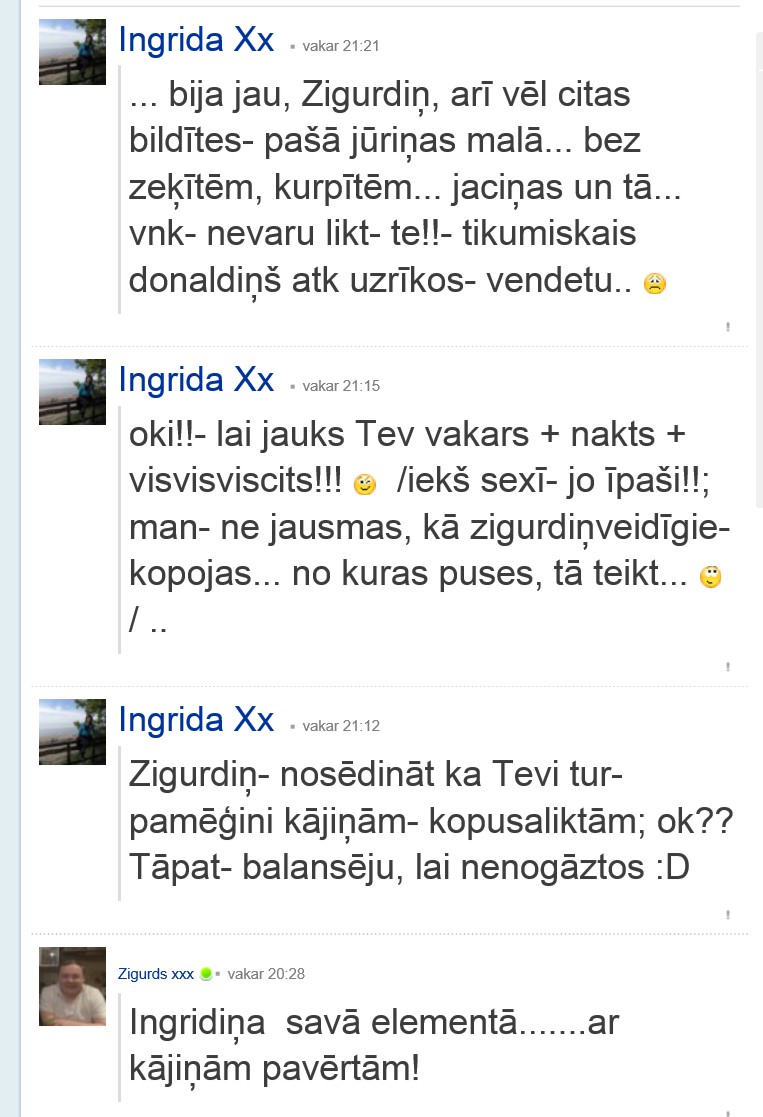
Task: Click the report icon on the 21:12 comment
Action: click(727, 915)
